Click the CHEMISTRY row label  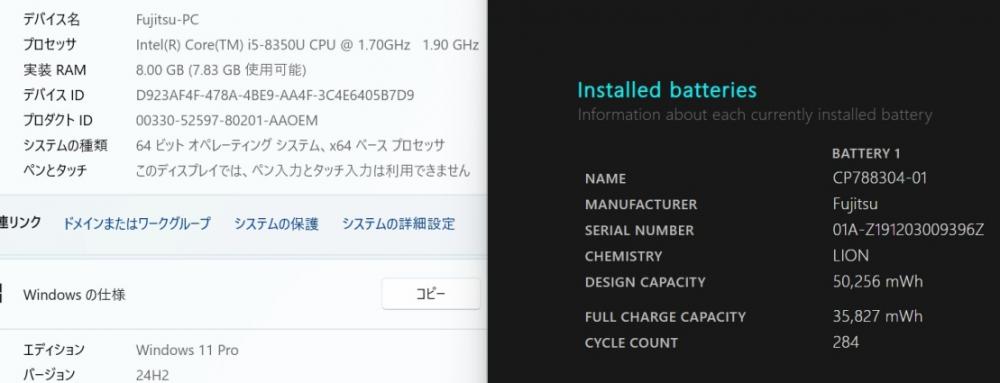[x=623, y=256]
